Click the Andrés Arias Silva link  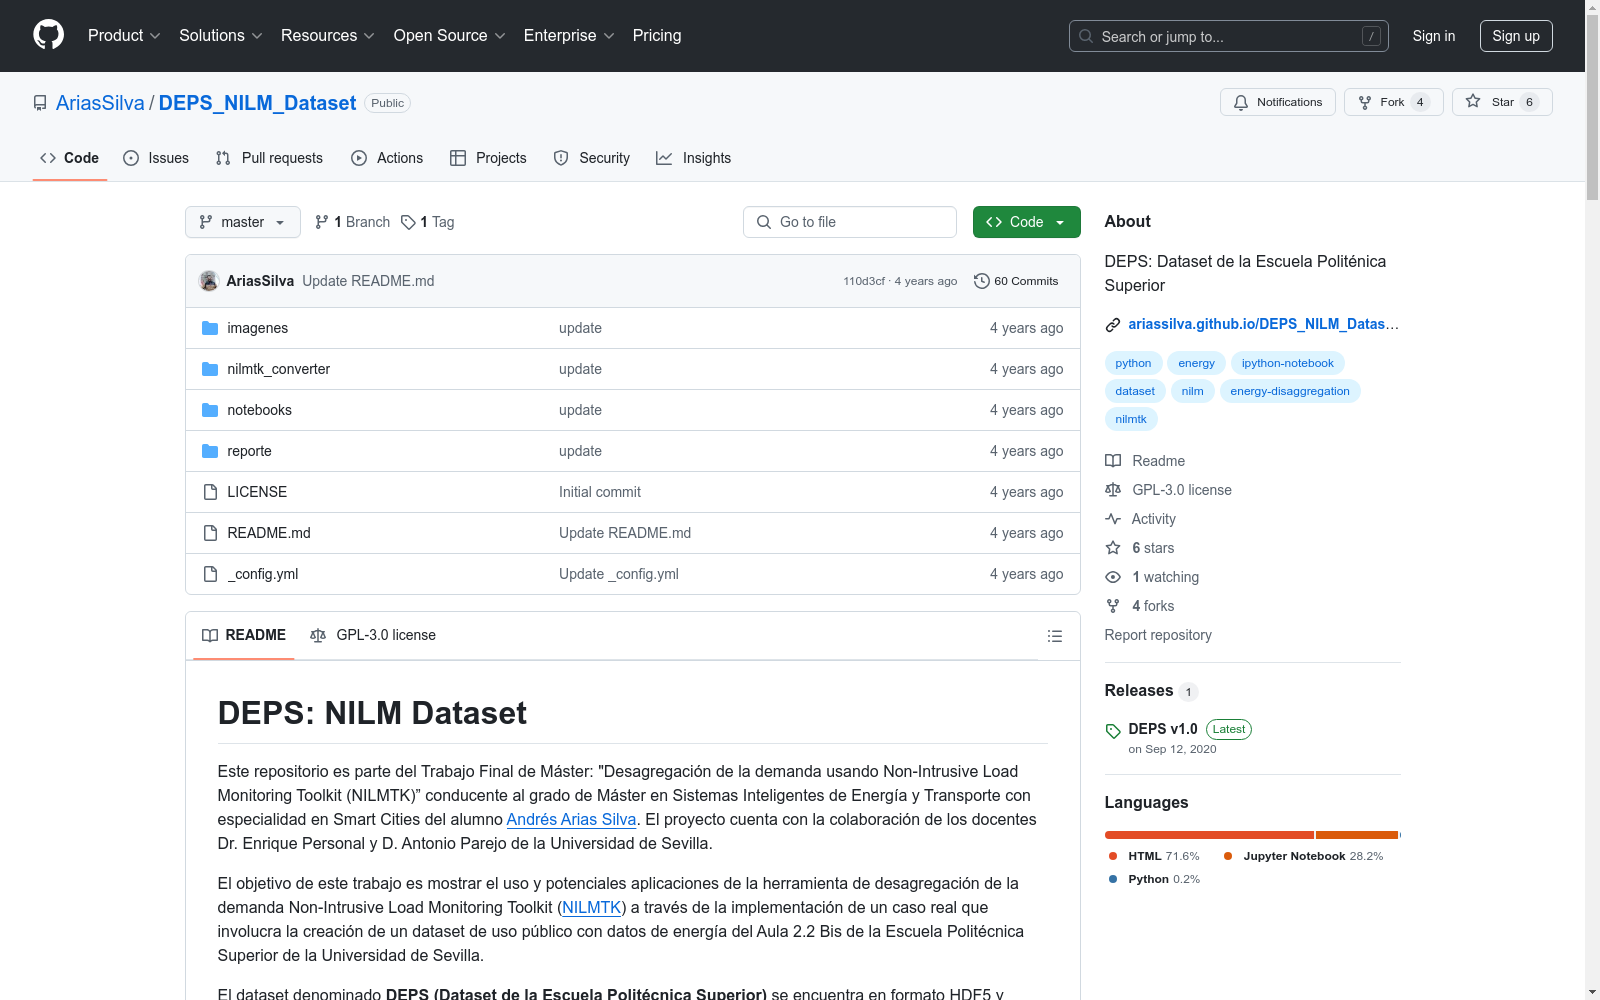point(571,820)
